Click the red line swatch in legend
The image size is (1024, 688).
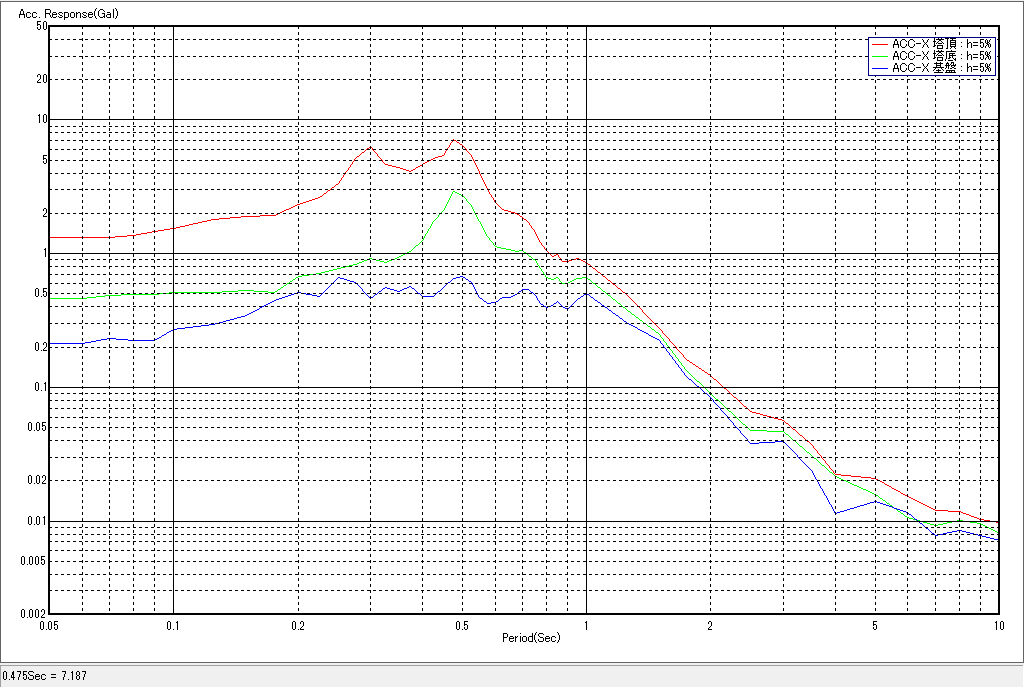click(879, 44)
